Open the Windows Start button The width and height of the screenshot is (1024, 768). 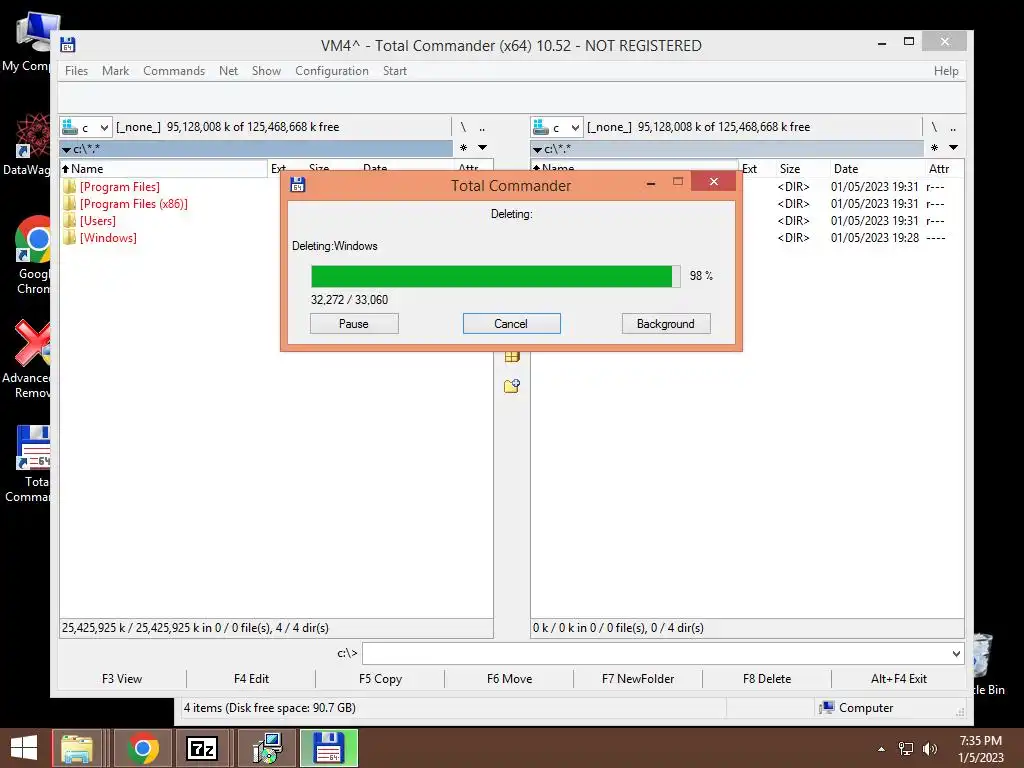point(24,748)
